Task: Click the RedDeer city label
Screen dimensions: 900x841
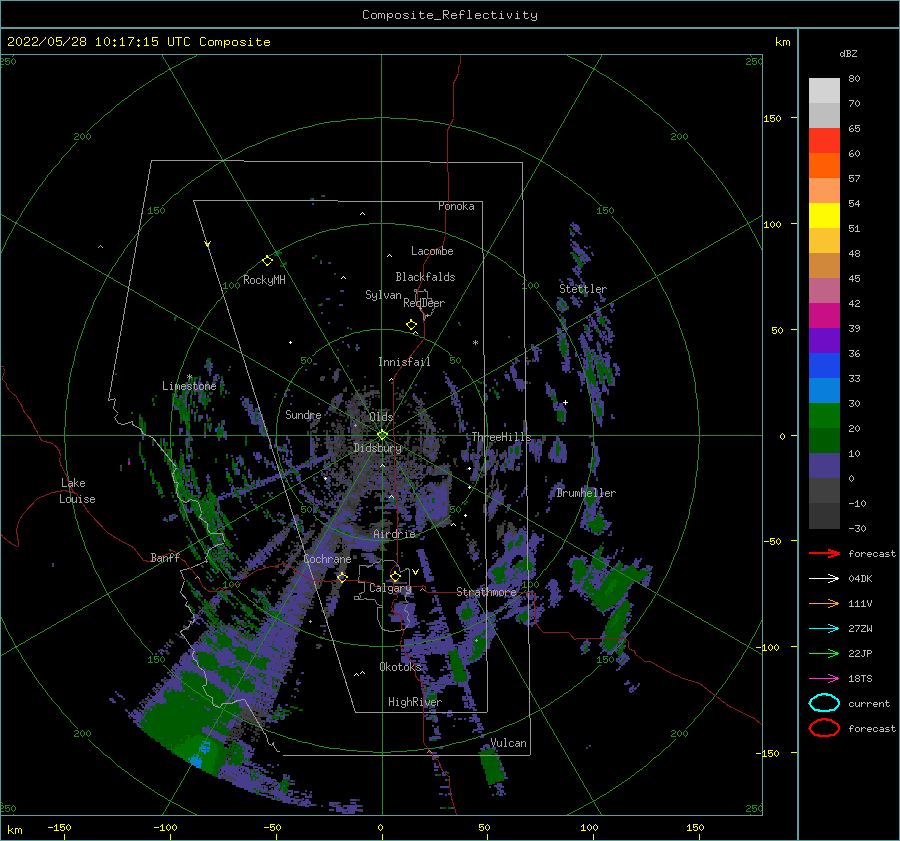Action: tap(424, 303)
